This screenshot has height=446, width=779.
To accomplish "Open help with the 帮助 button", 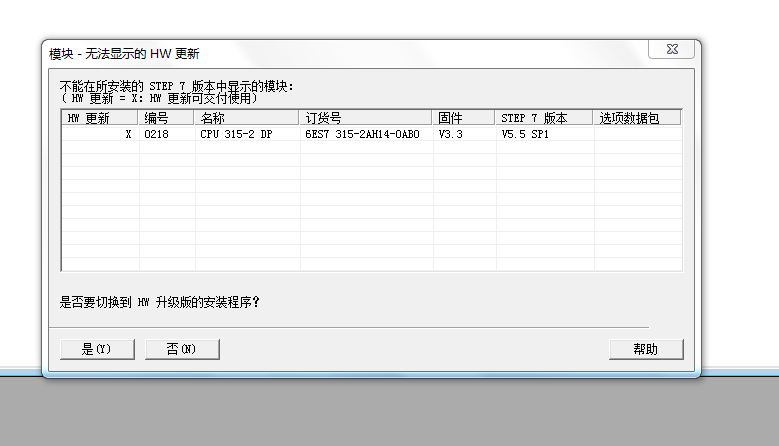I will tap(646, 349).
